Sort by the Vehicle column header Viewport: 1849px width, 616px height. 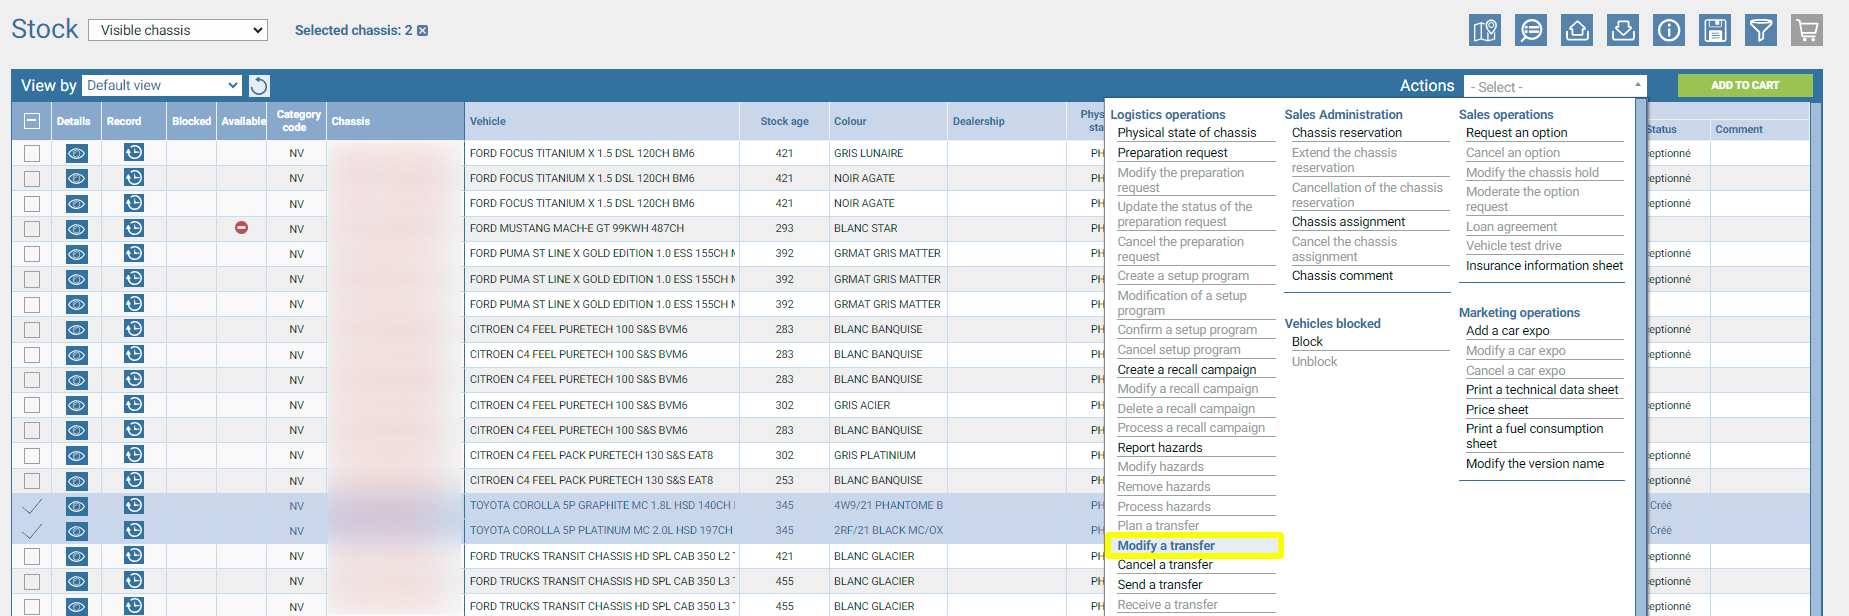488,122
